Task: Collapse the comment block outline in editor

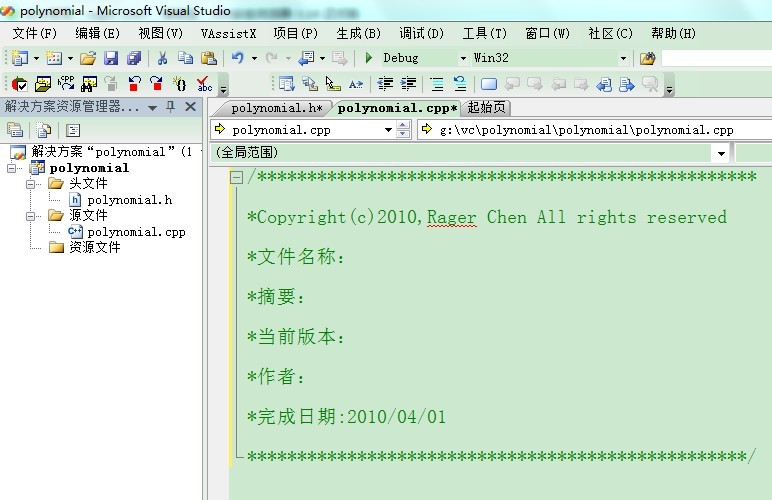Action: 237,177
